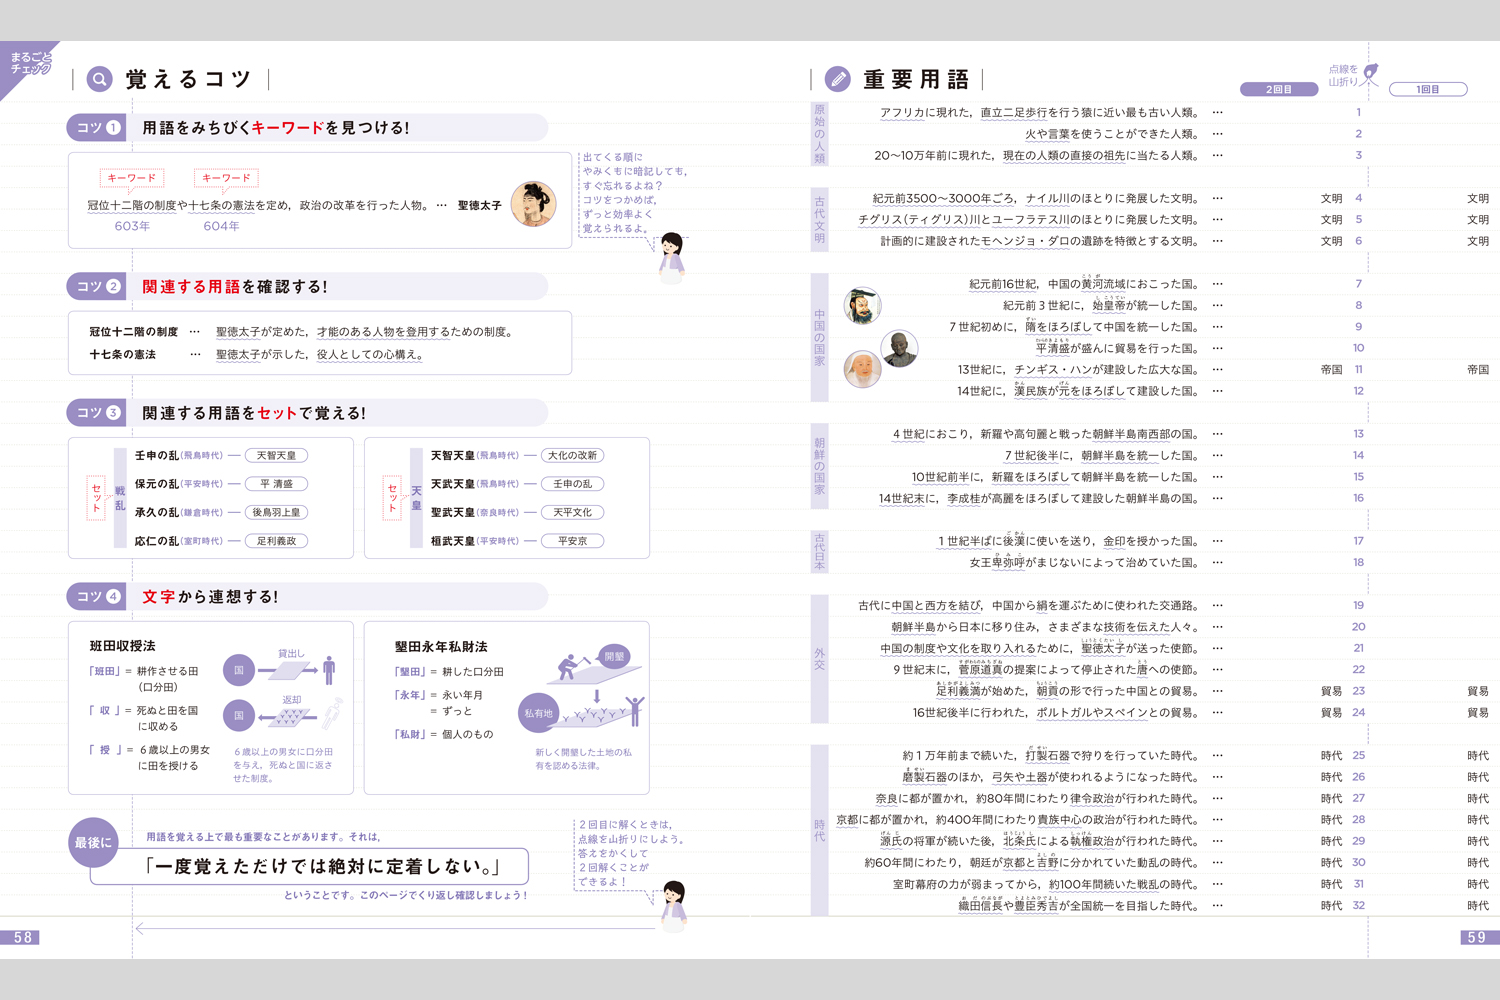Select the 原始の人類 section tab

[x=819, y=133]
